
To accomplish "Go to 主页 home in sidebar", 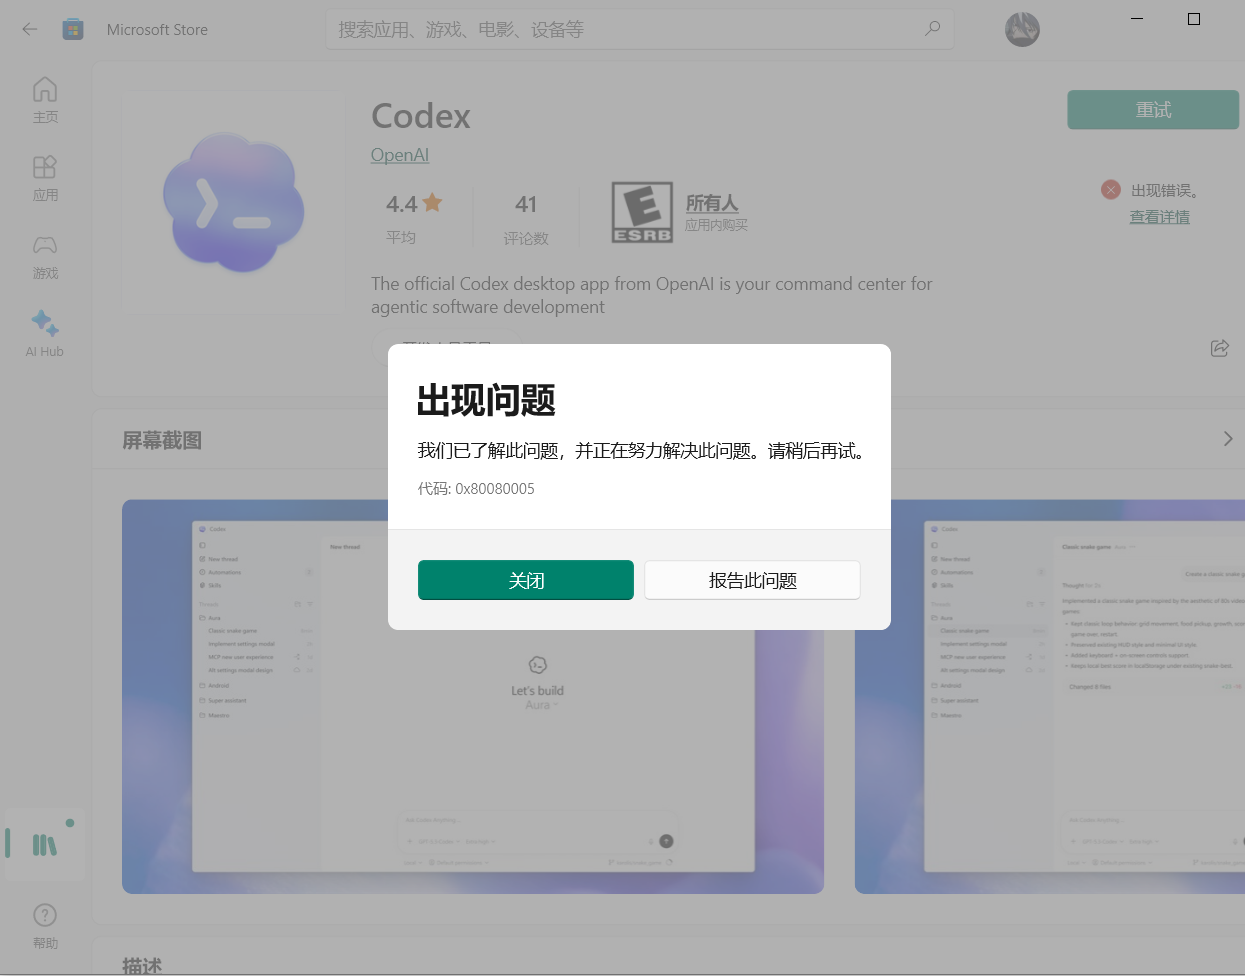I will coord(45,100).
